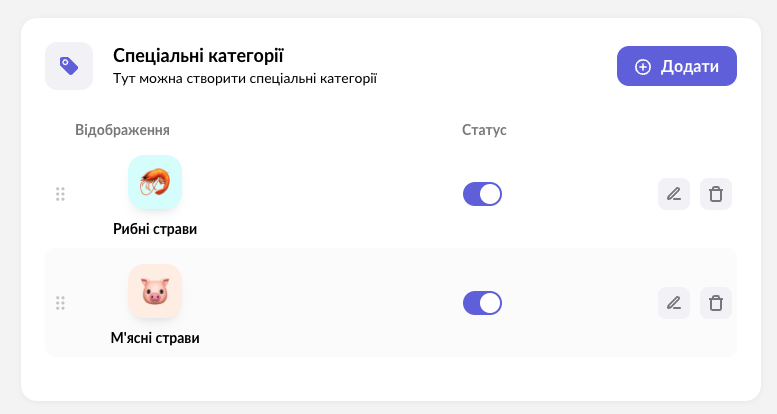Click the М'ясні страви label

tap(155, 338)
